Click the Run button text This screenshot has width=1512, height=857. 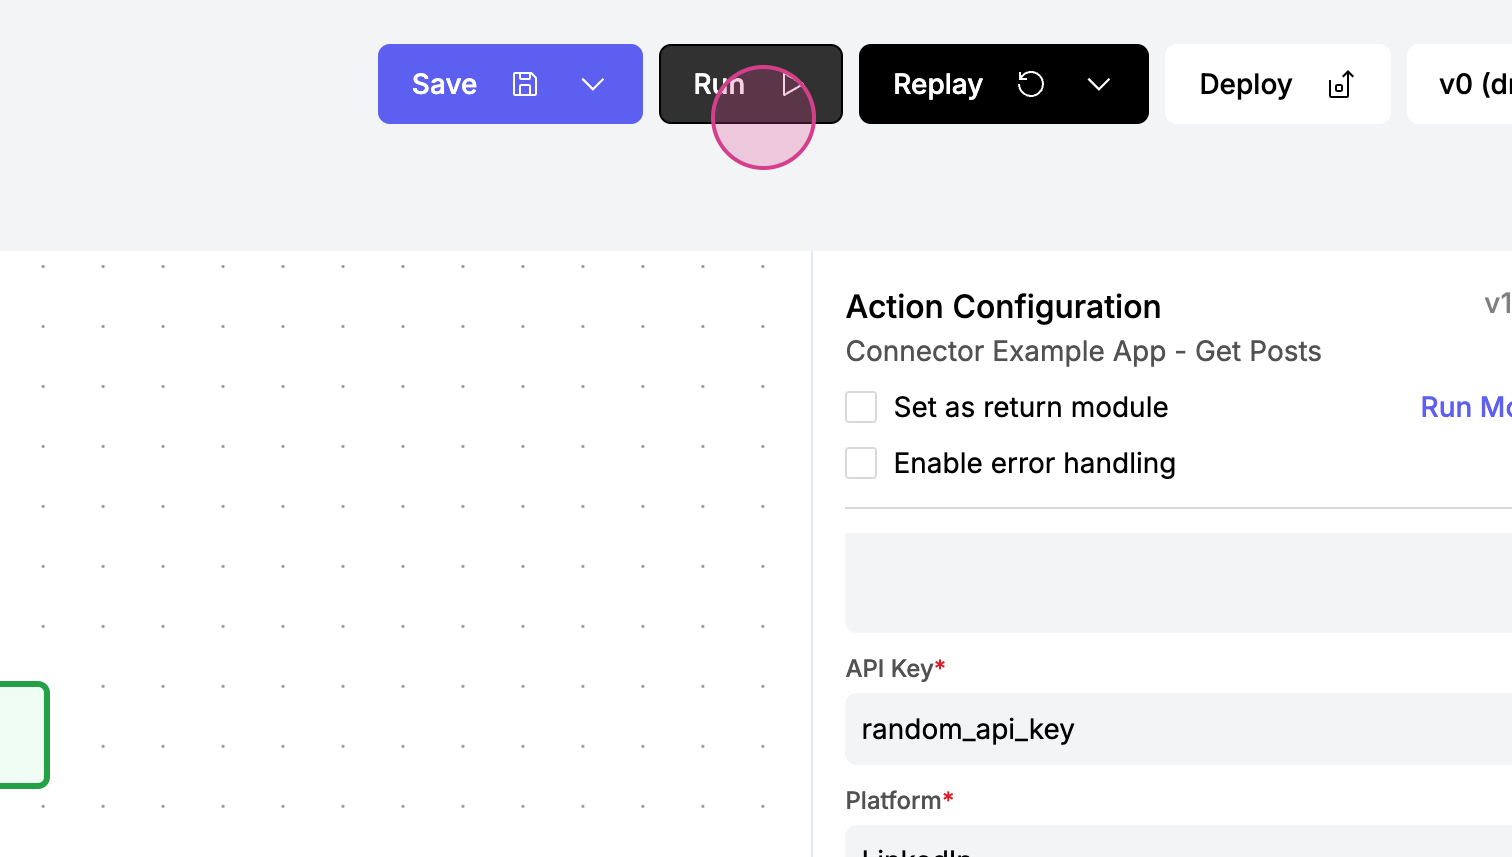719,84
